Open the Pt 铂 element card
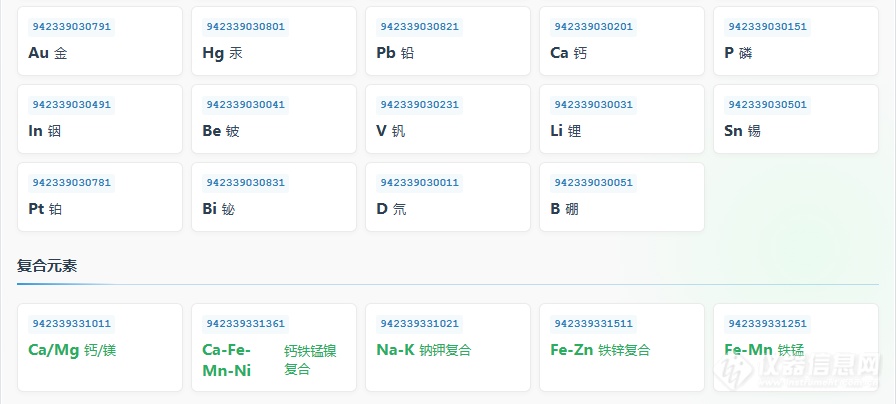The width and height of the screenshot is (896, 404). click(99, 197)
